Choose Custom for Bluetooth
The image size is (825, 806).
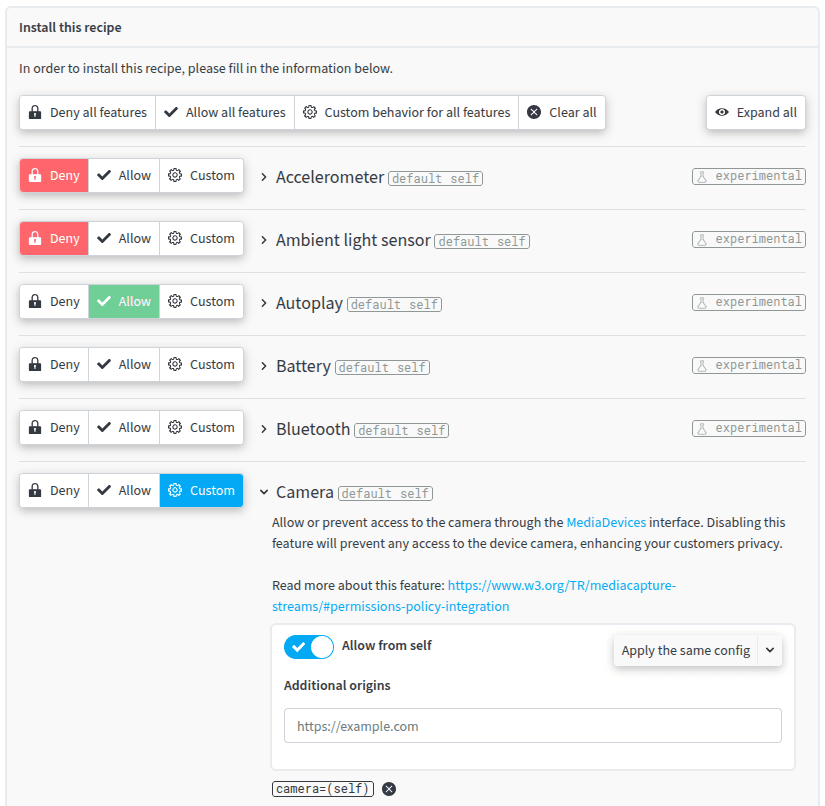(202, 427)
